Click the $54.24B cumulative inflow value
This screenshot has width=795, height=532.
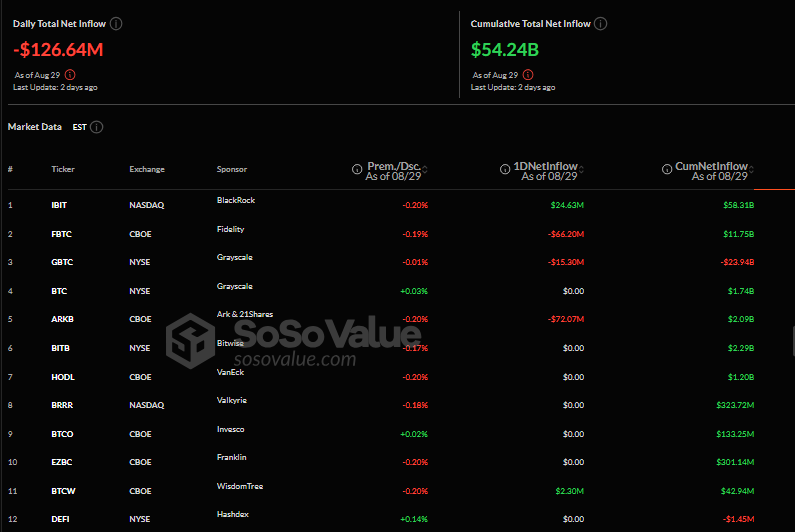point(504,50)
